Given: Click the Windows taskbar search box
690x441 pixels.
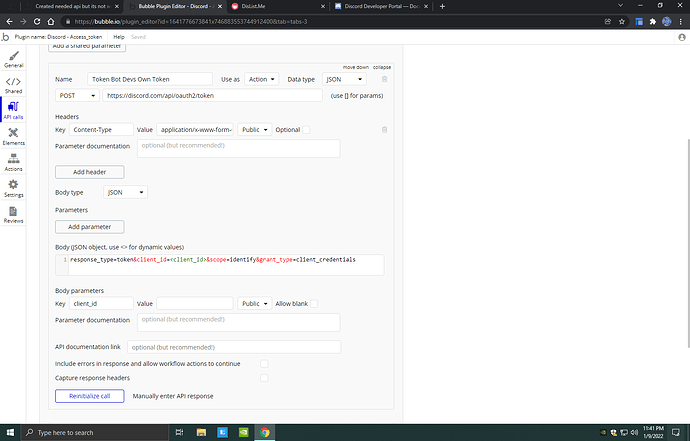Looking at the screenshot, I should (x=94, y=432).
